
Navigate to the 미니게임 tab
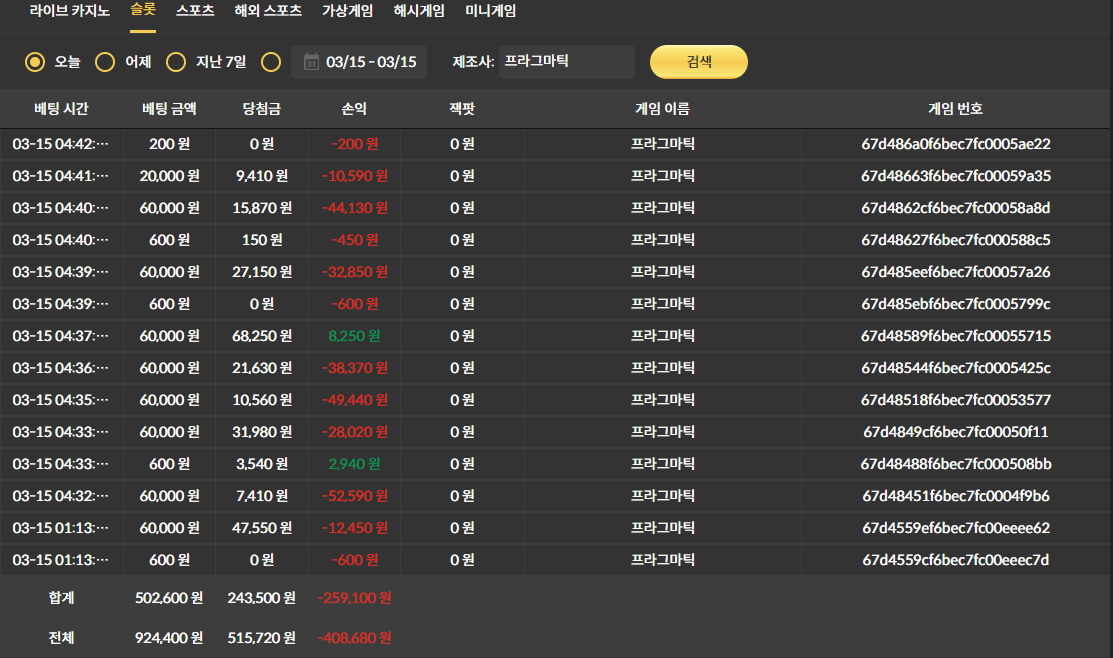point(491,12)
